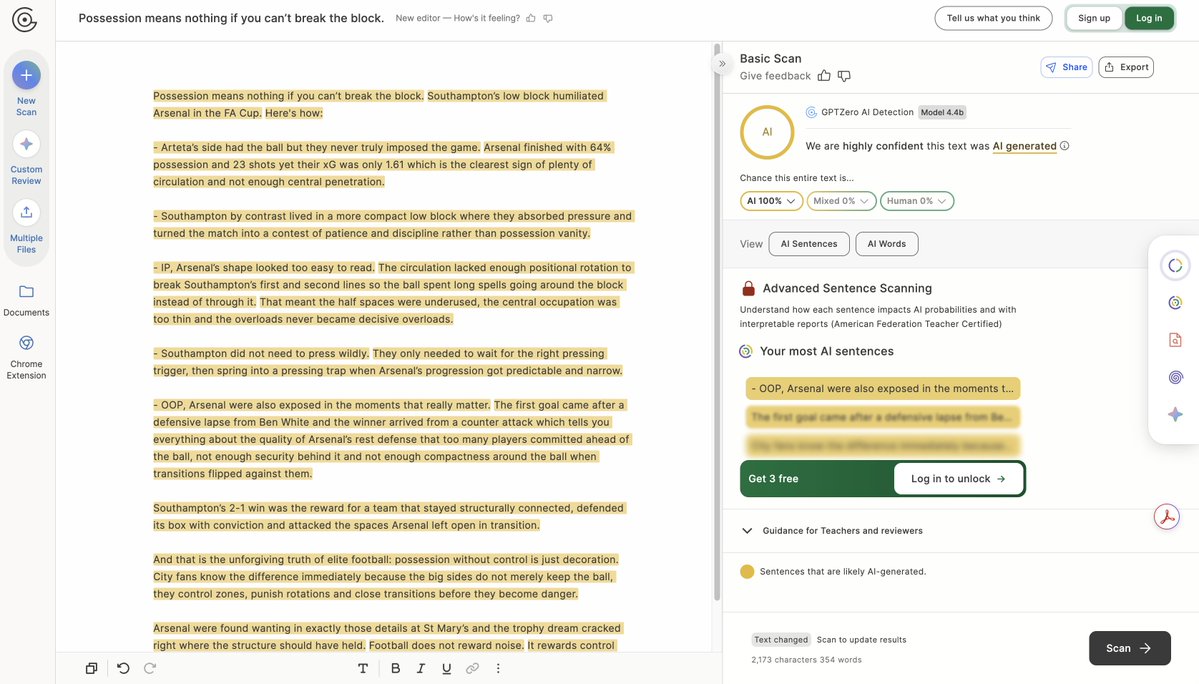Give the new editor a thumbs up

pyautogui.click(x=531, y=18)
